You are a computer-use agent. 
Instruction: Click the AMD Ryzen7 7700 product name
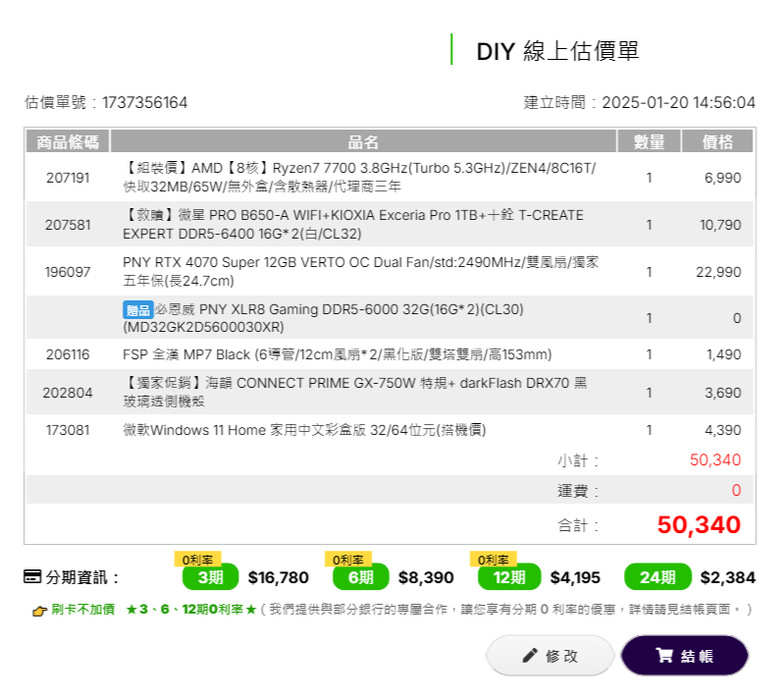[x=359, y=177]
